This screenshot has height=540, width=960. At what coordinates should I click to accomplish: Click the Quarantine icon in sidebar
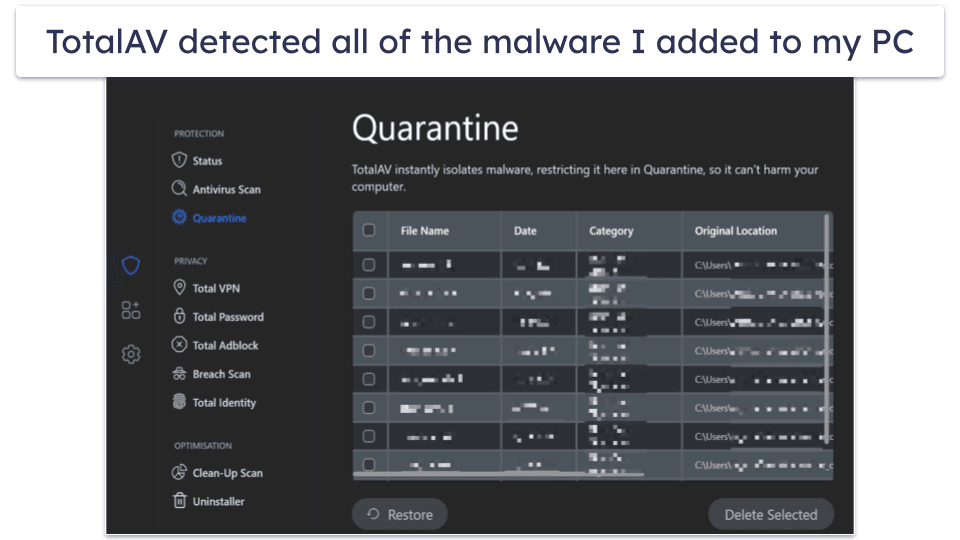pyautogui.click(x=179, y=217)
